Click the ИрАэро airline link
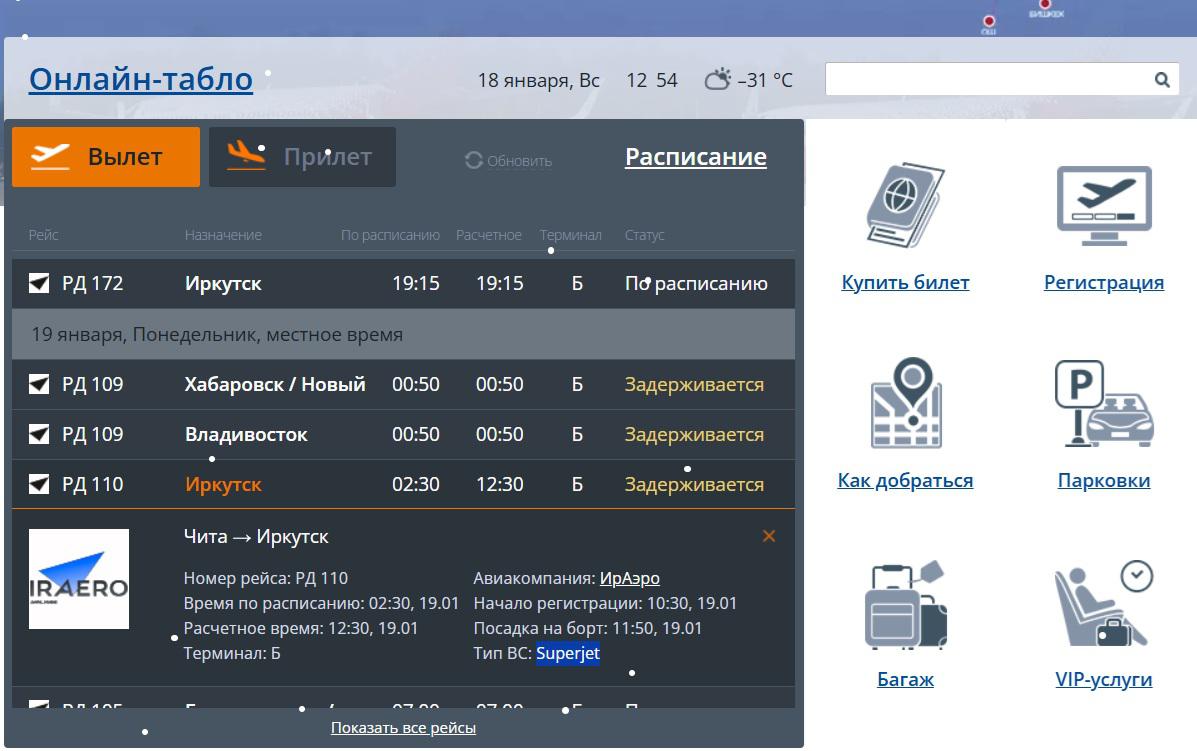 tap(629, 578)
